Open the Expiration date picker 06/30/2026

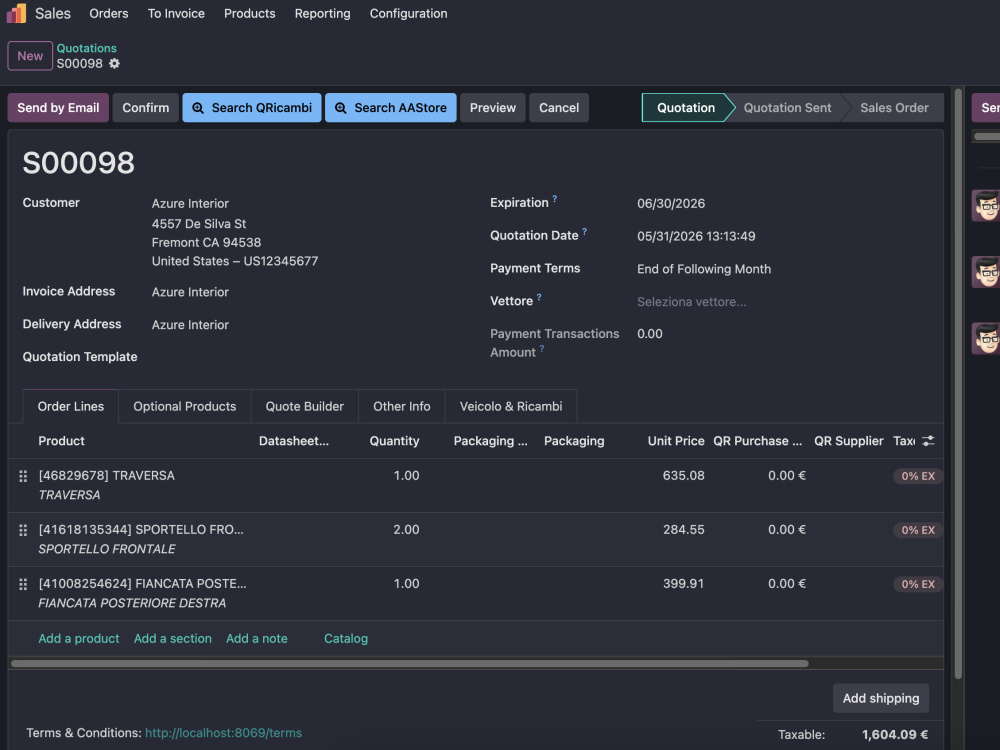671,203
